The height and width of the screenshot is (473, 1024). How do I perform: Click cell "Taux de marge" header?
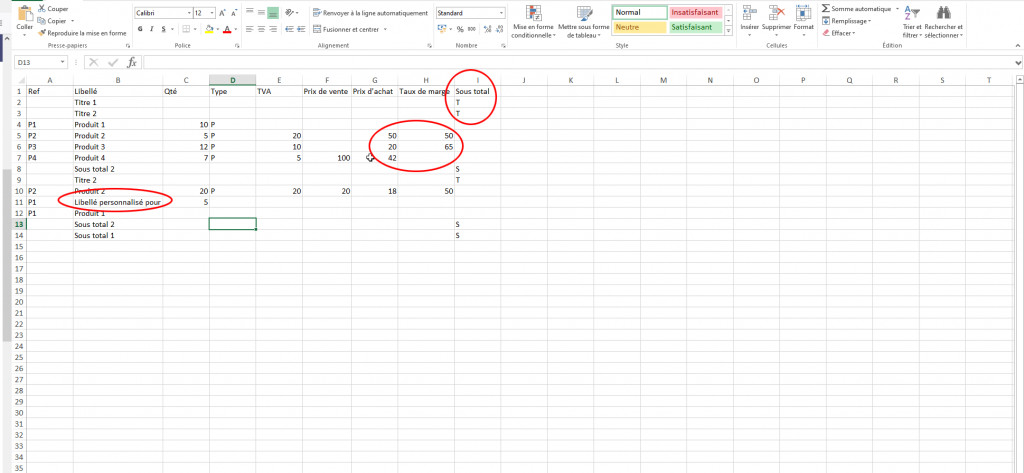coord(426,91)
